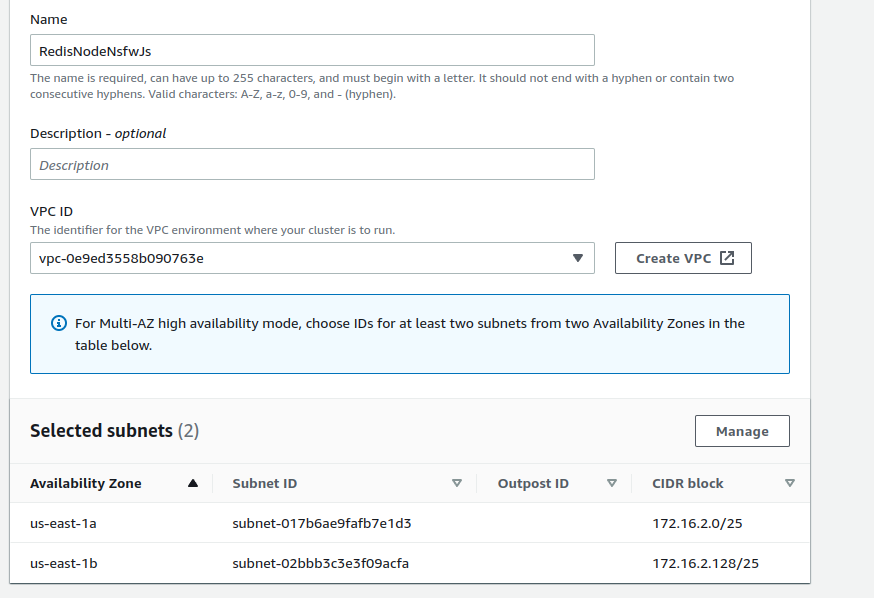The width and height of the screenshot is (874, 598).
Task: Click the CIDR block sort arrow icon
Action: pos(789,483)
